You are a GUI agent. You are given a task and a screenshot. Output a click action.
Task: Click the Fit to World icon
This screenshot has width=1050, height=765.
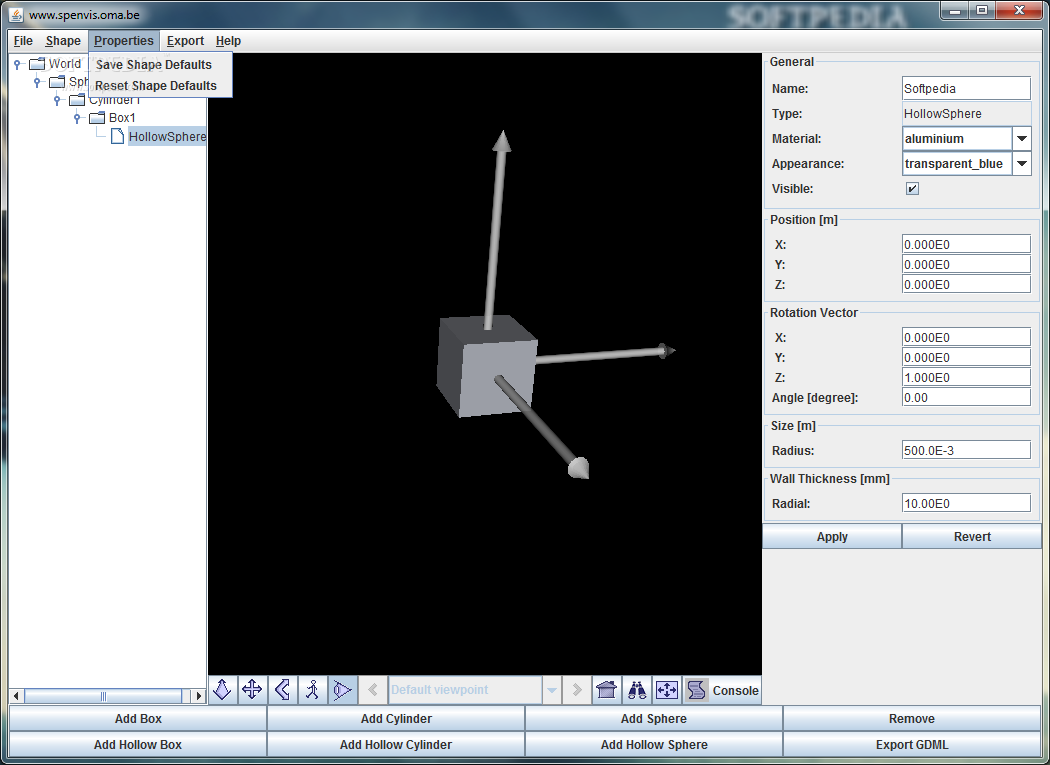tap(667, 689)
